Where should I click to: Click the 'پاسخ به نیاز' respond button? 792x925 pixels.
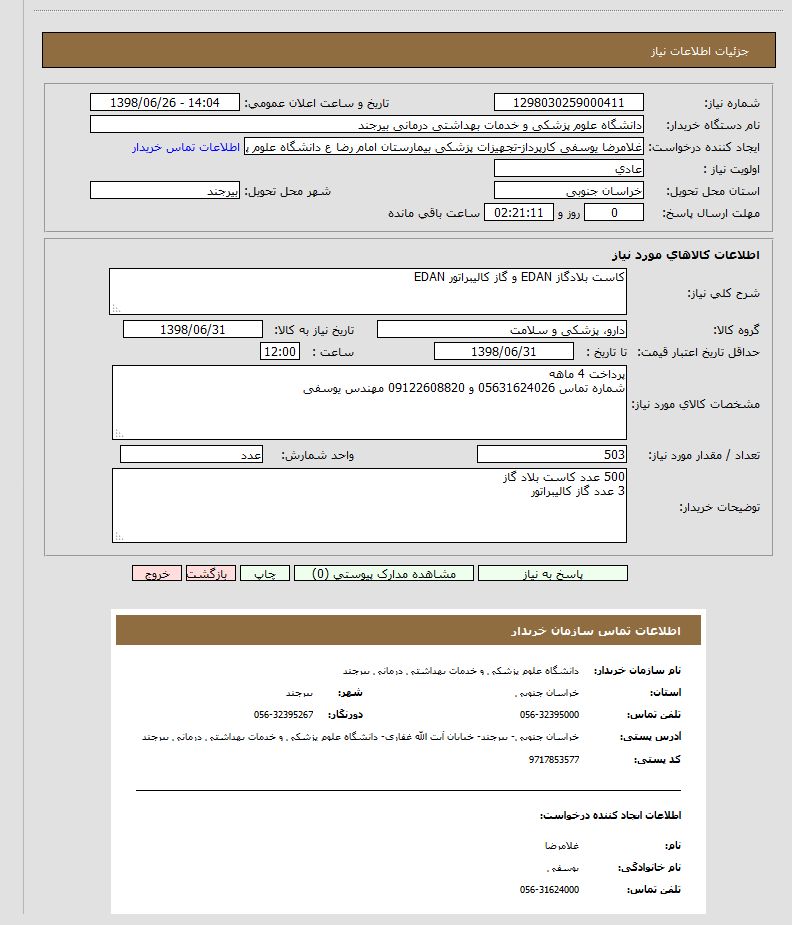click(552, 574)
